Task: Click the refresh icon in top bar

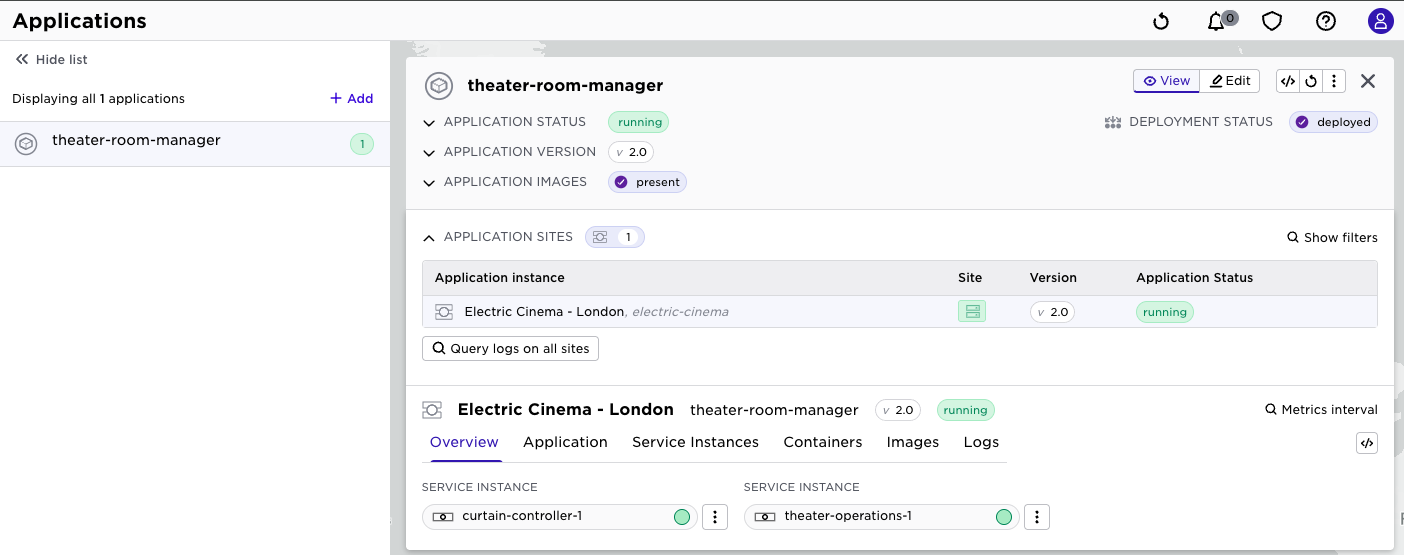Action: pos(1161,21)
